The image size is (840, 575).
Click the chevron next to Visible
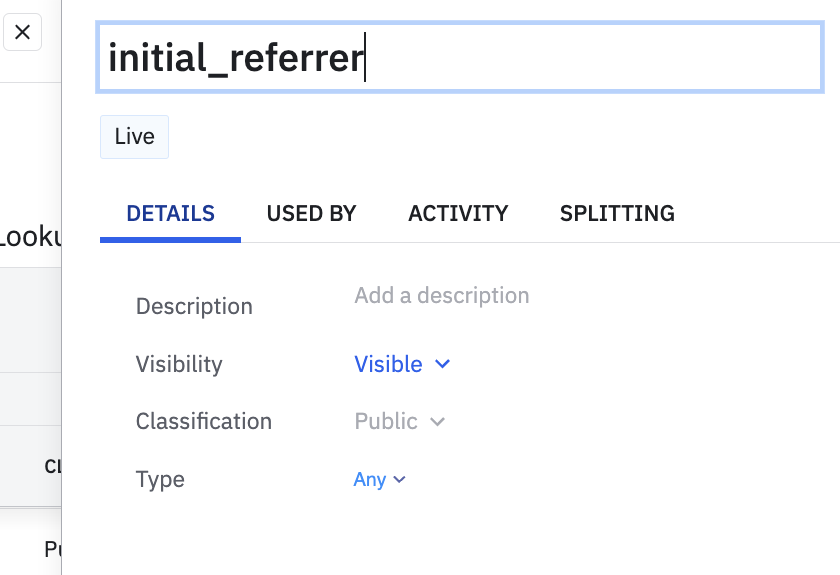[443, 364]
